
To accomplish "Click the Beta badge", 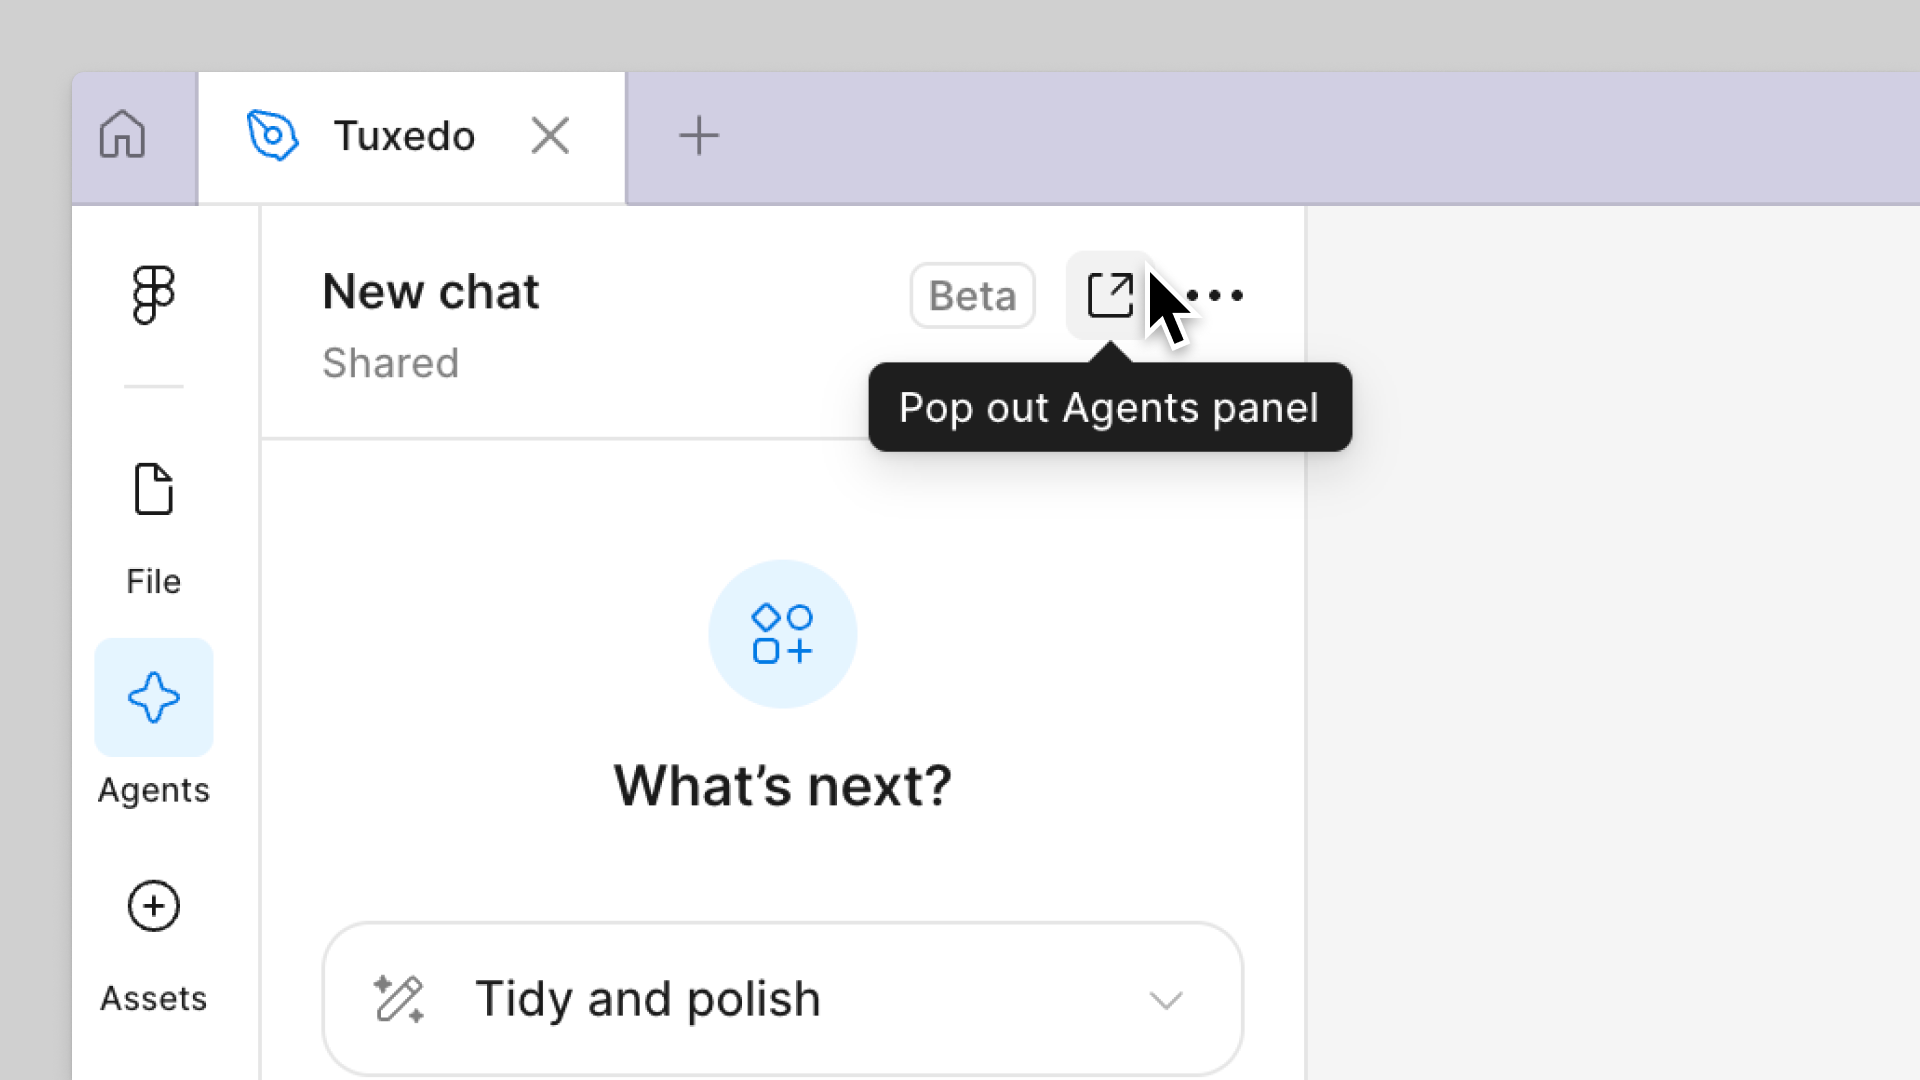I will tap(972, 295).
